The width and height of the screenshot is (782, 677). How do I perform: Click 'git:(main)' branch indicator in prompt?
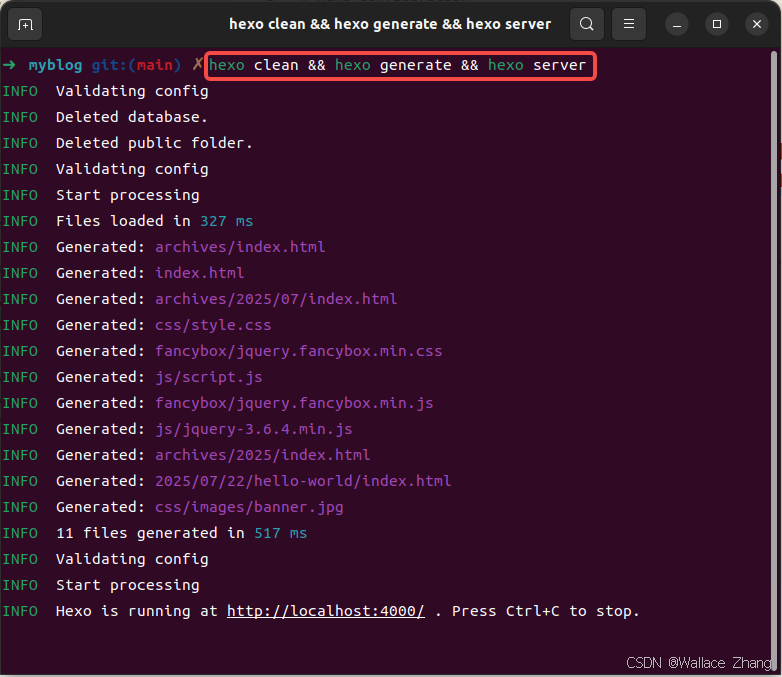(x=136, y=65)
